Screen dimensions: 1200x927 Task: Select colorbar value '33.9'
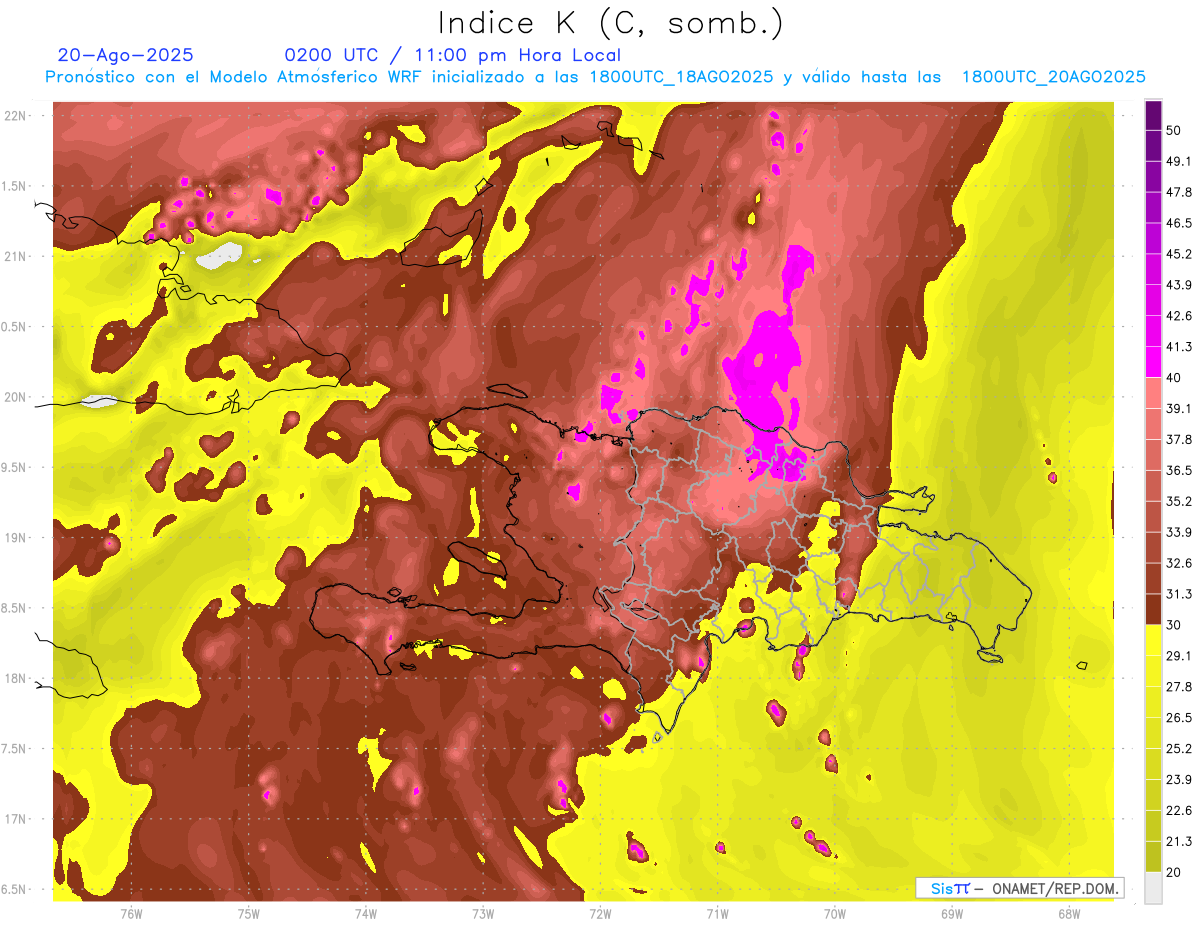[x=1179, y=532]
